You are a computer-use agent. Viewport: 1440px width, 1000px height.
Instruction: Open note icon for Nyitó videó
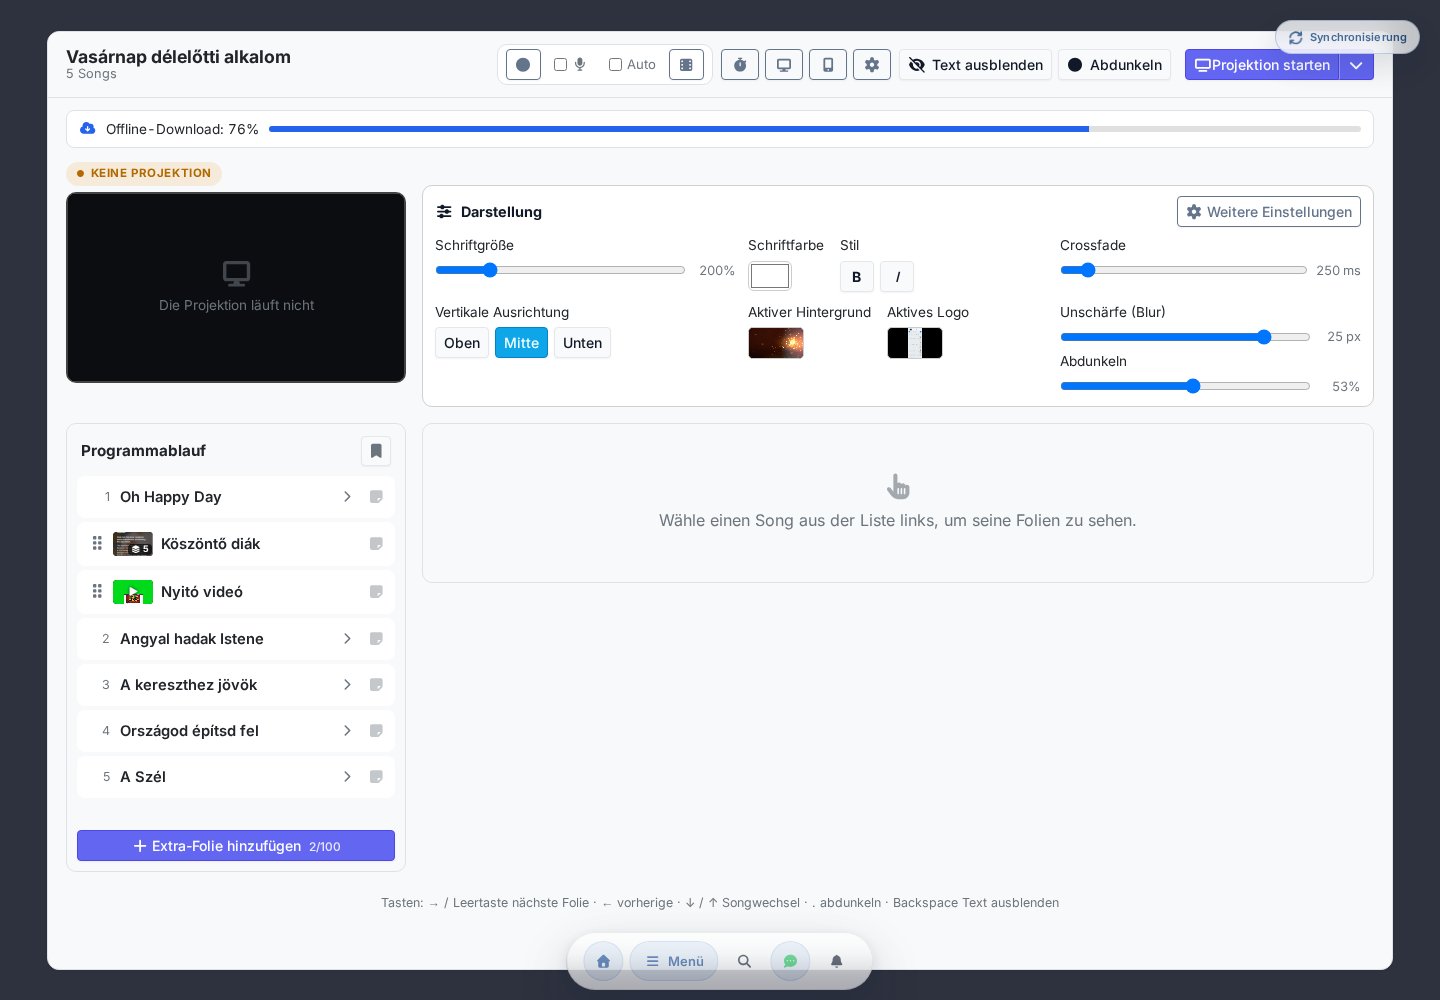tap(376, 592)
